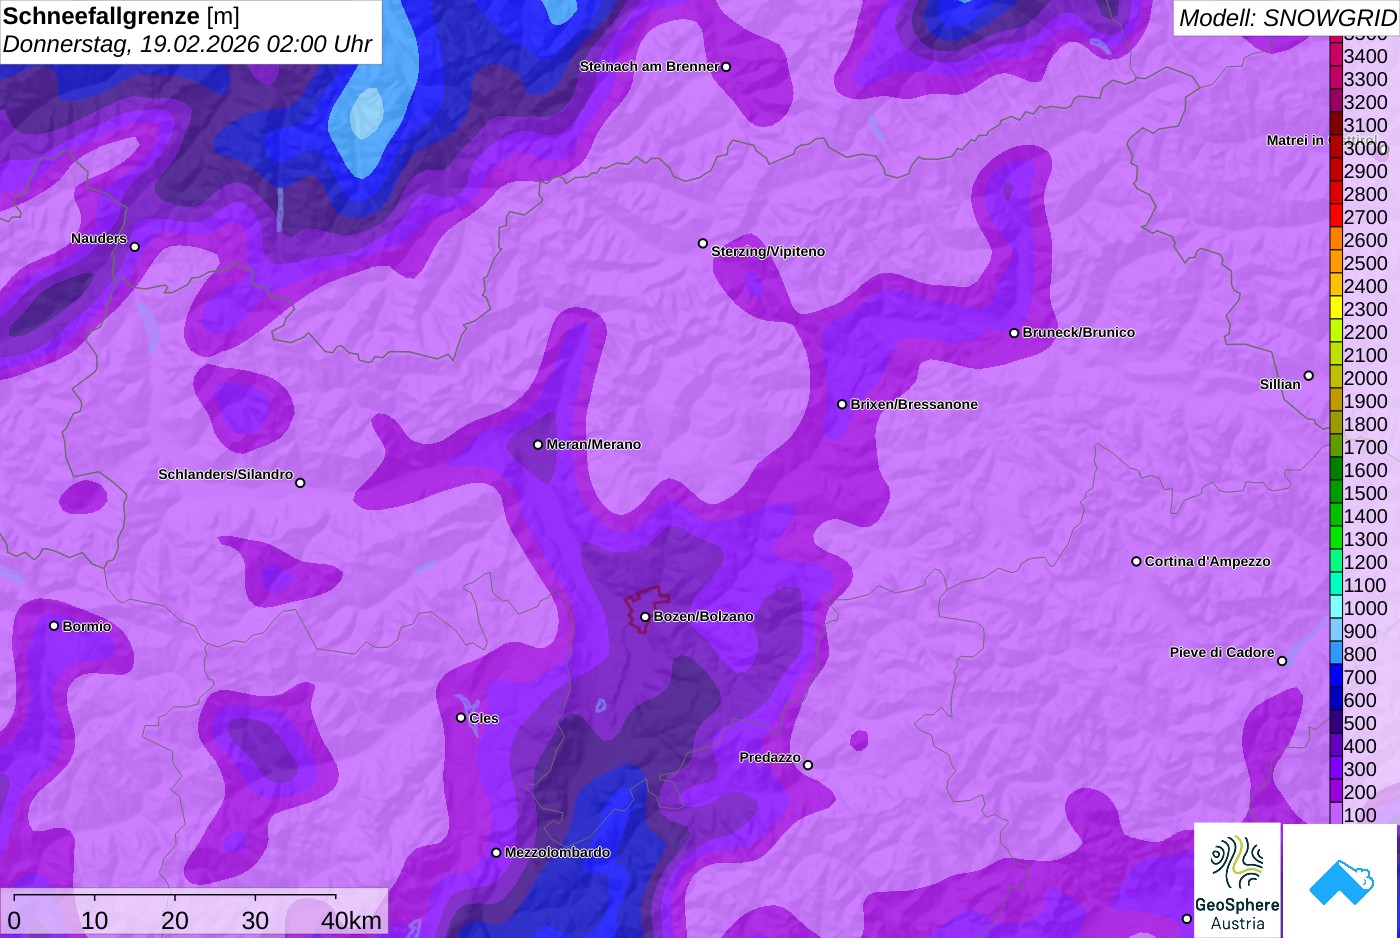Select the 1500 m green legend swatch
The width and height of the screenshot is (1400, 938).
click(1336, 493)
